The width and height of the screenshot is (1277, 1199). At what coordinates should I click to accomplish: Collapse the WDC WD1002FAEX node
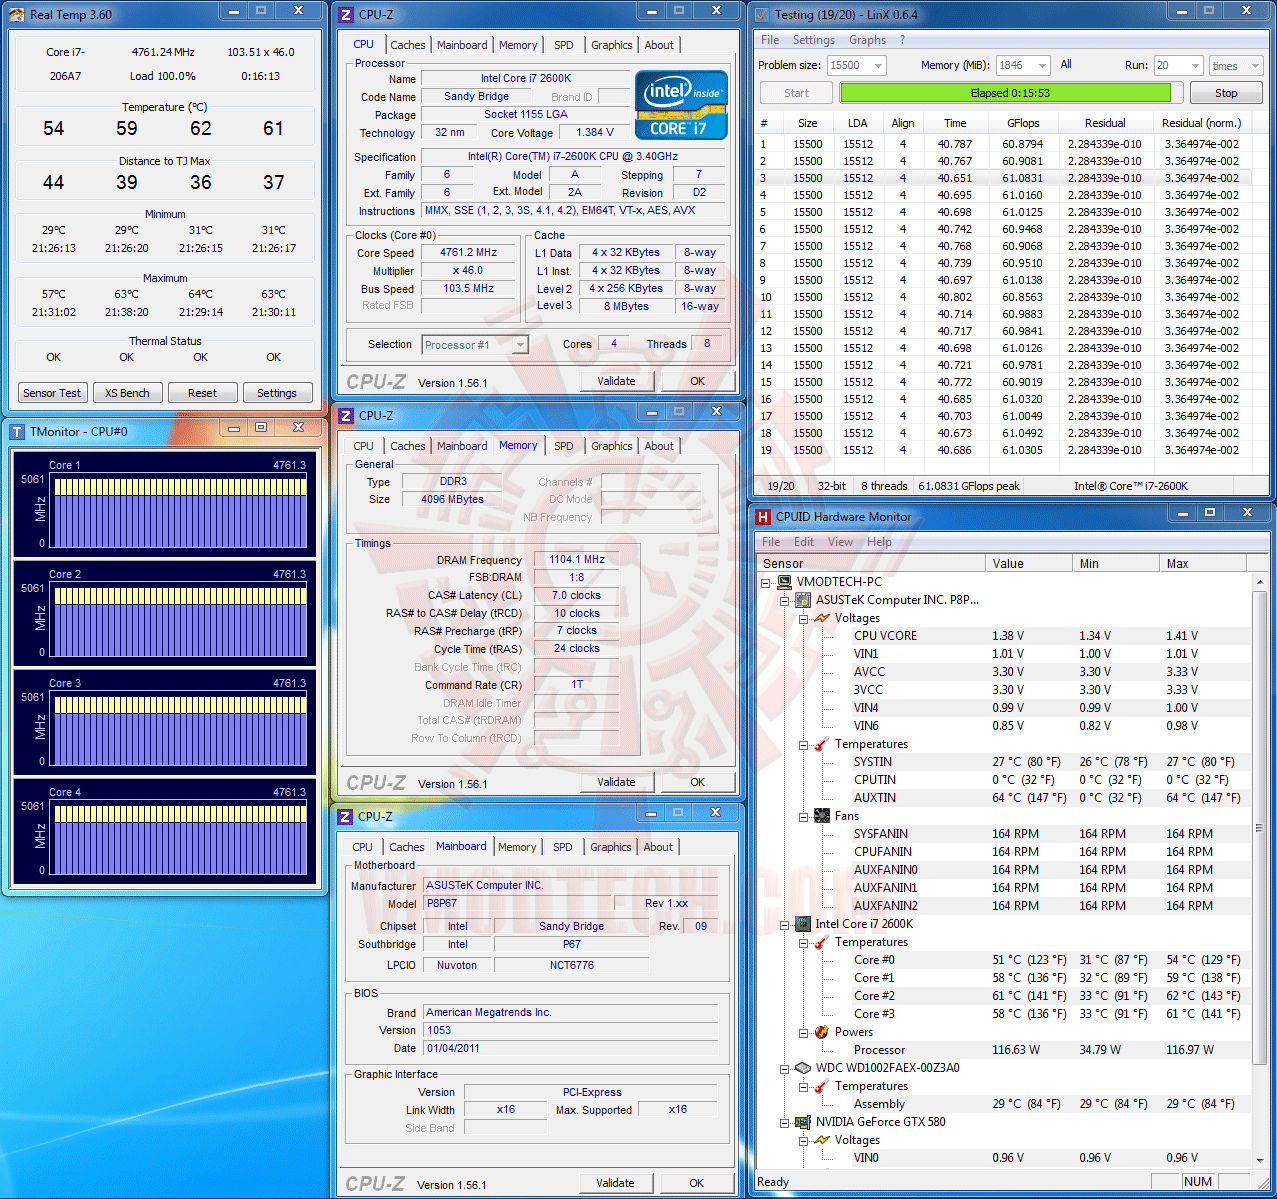tap(785, 1068)
